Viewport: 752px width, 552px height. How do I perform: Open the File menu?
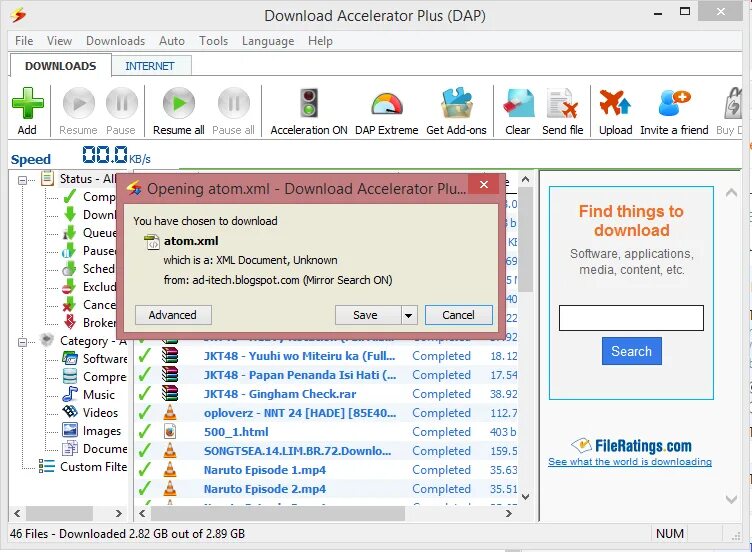24,41
